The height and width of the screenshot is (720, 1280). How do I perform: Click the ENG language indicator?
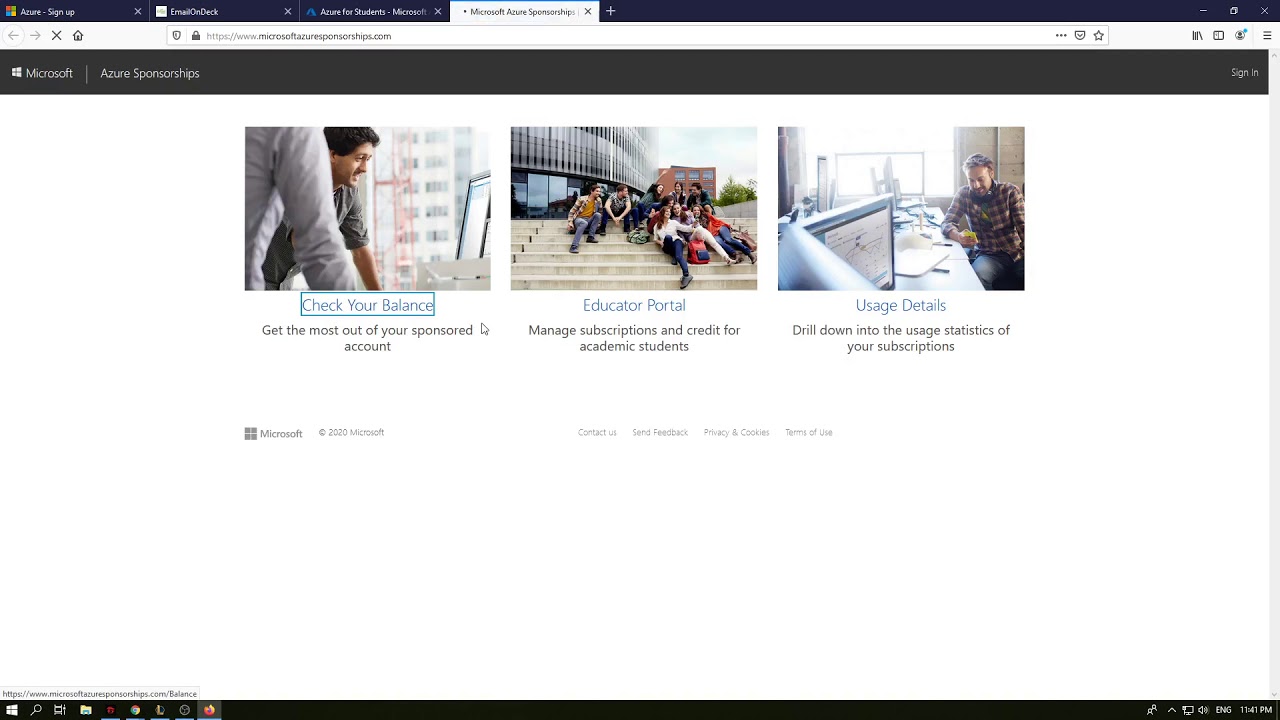[x=1223, y=710]
